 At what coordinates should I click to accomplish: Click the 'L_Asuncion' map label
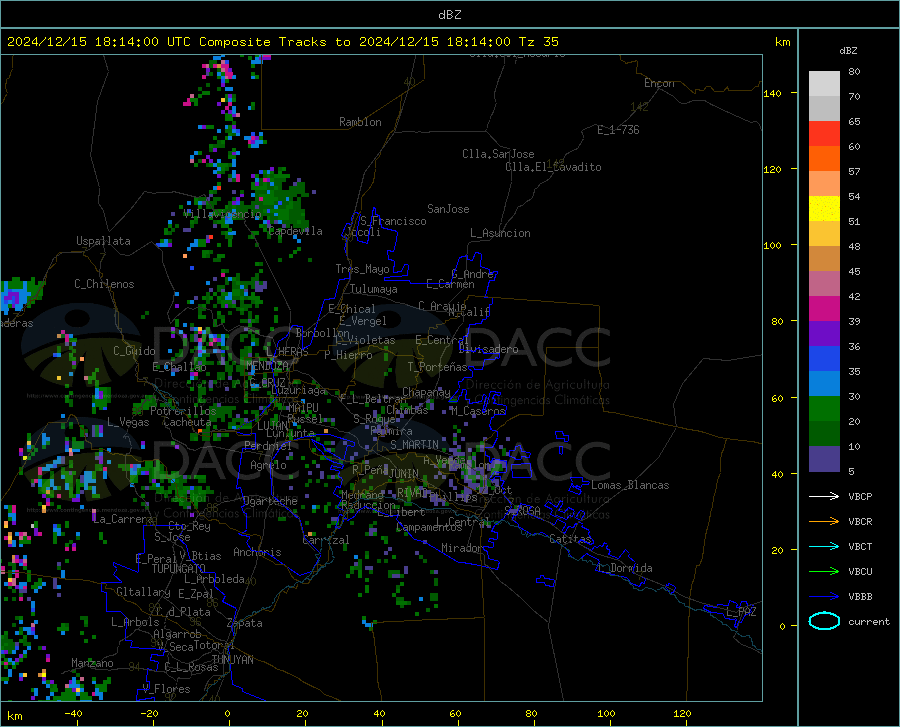tap(500, 233)
